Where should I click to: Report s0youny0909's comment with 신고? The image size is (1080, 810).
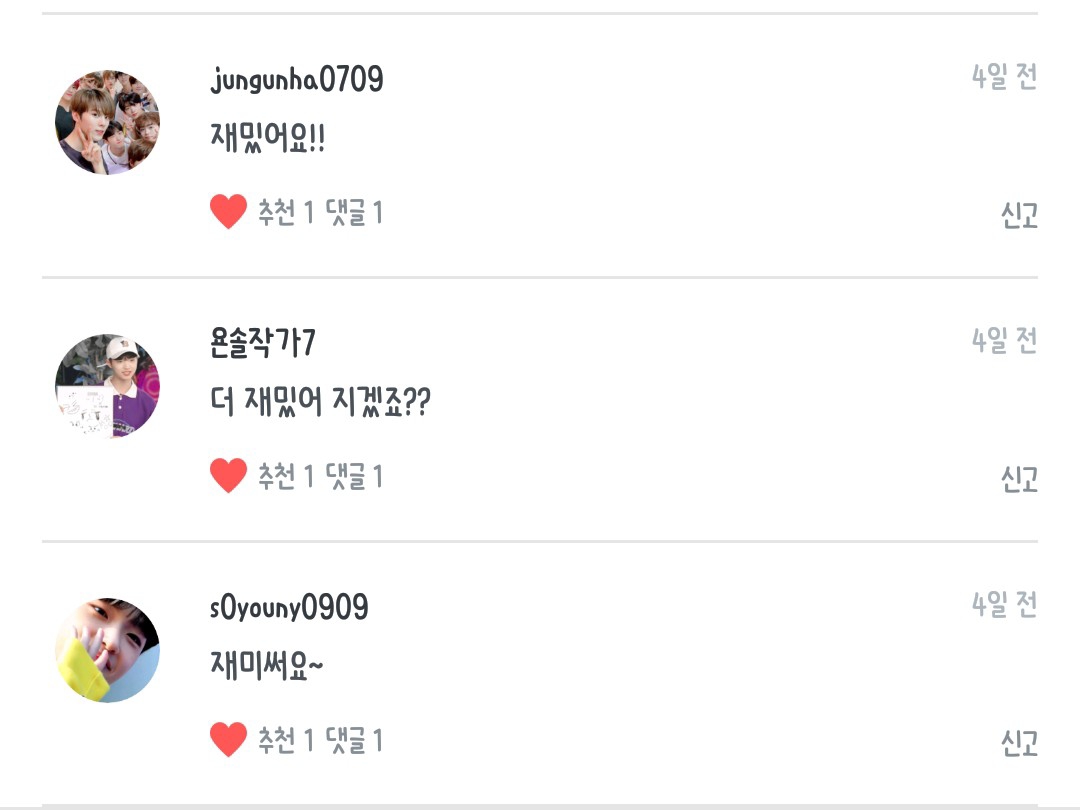click(x=1019, y=743)
